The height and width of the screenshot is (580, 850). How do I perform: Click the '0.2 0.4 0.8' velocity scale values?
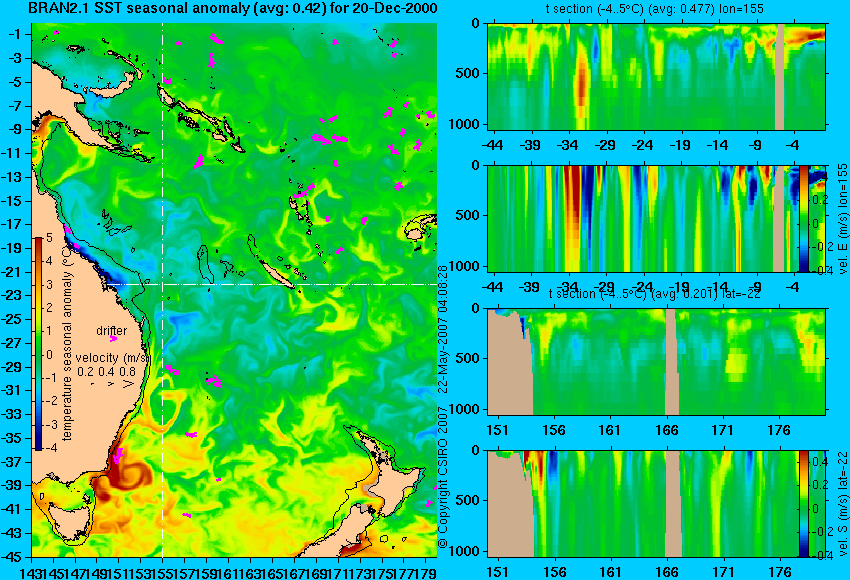tap(106, 372)
